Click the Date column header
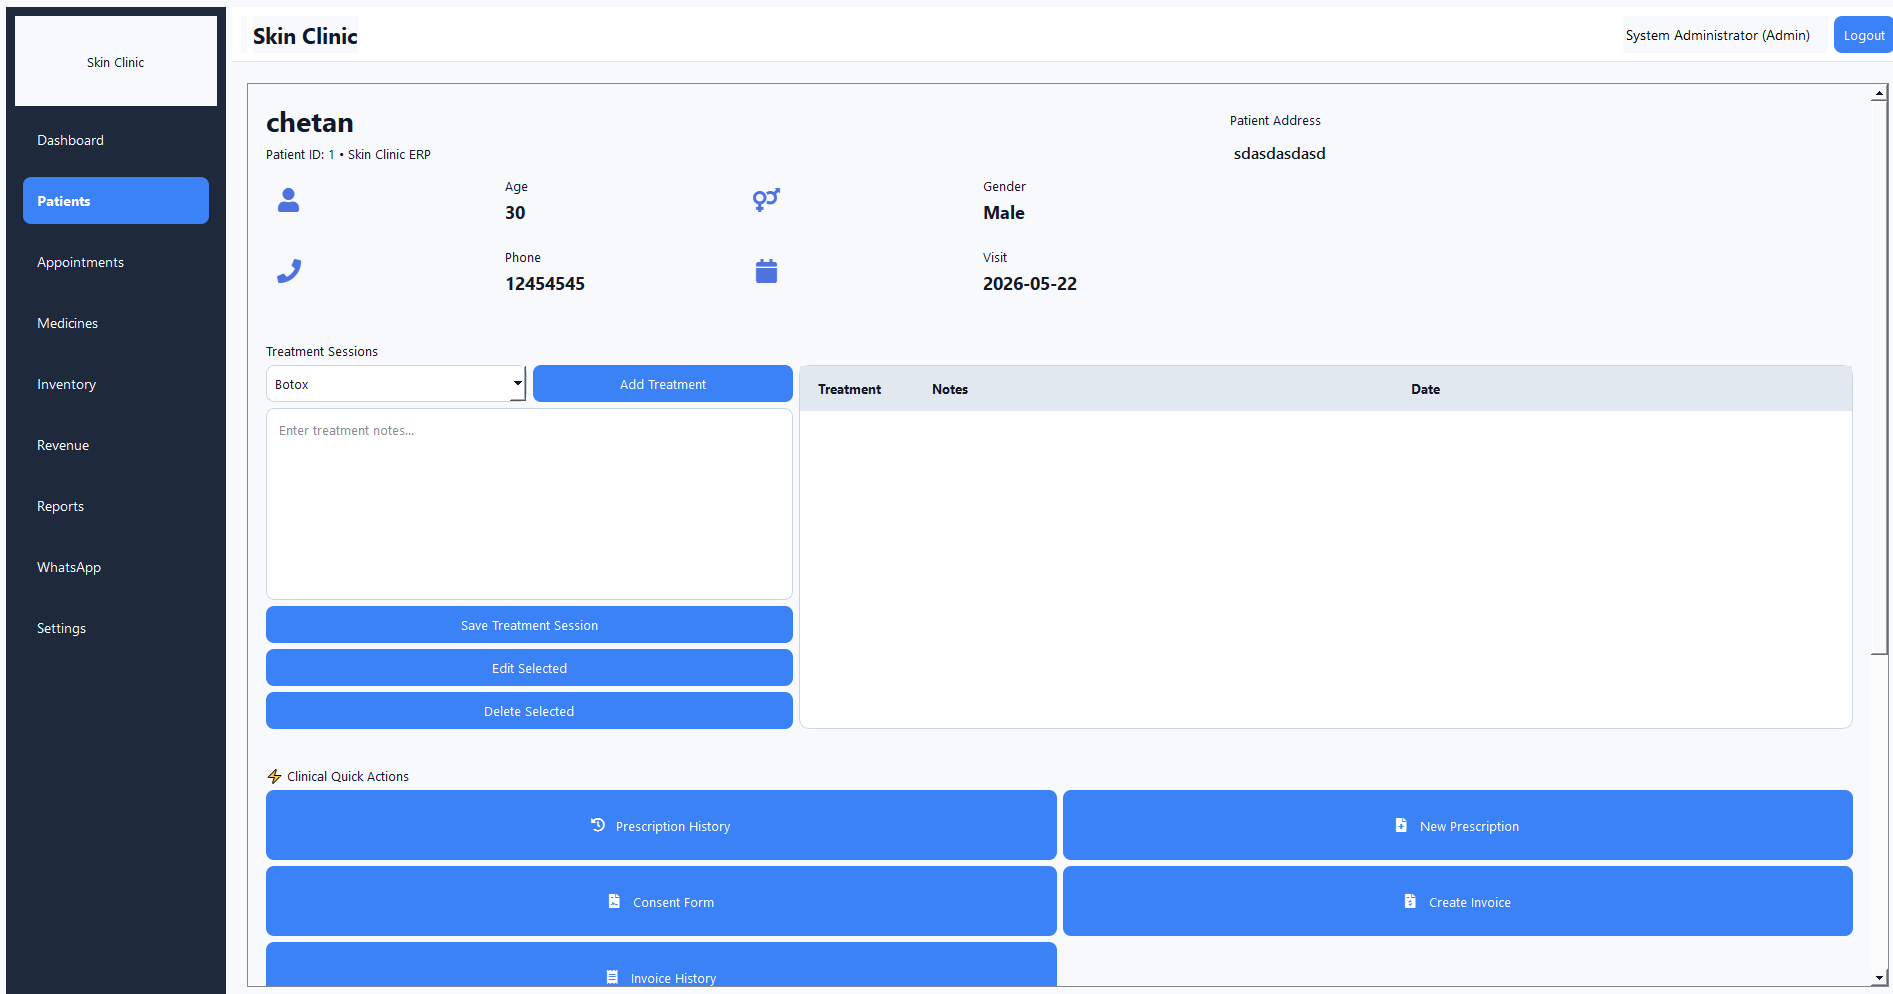Screen dimensions: 1893x994 1425,389
